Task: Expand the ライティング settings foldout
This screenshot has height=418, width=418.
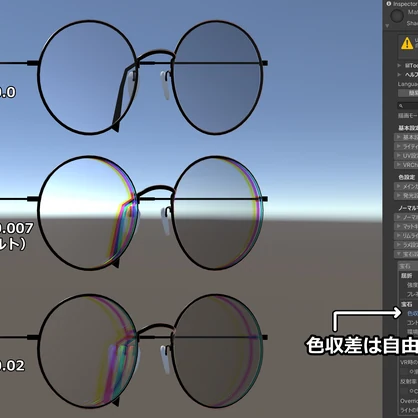Action: click(x=406, y=146)
